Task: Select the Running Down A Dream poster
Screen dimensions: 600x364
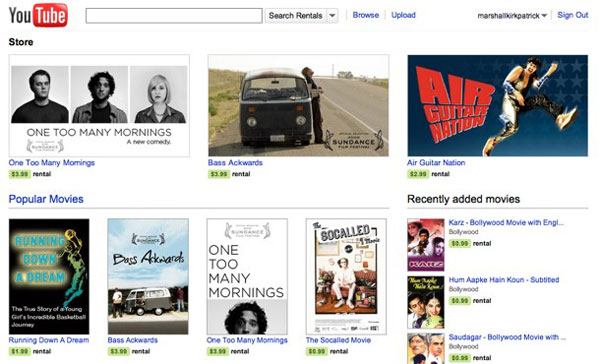Action: point(49,276)
